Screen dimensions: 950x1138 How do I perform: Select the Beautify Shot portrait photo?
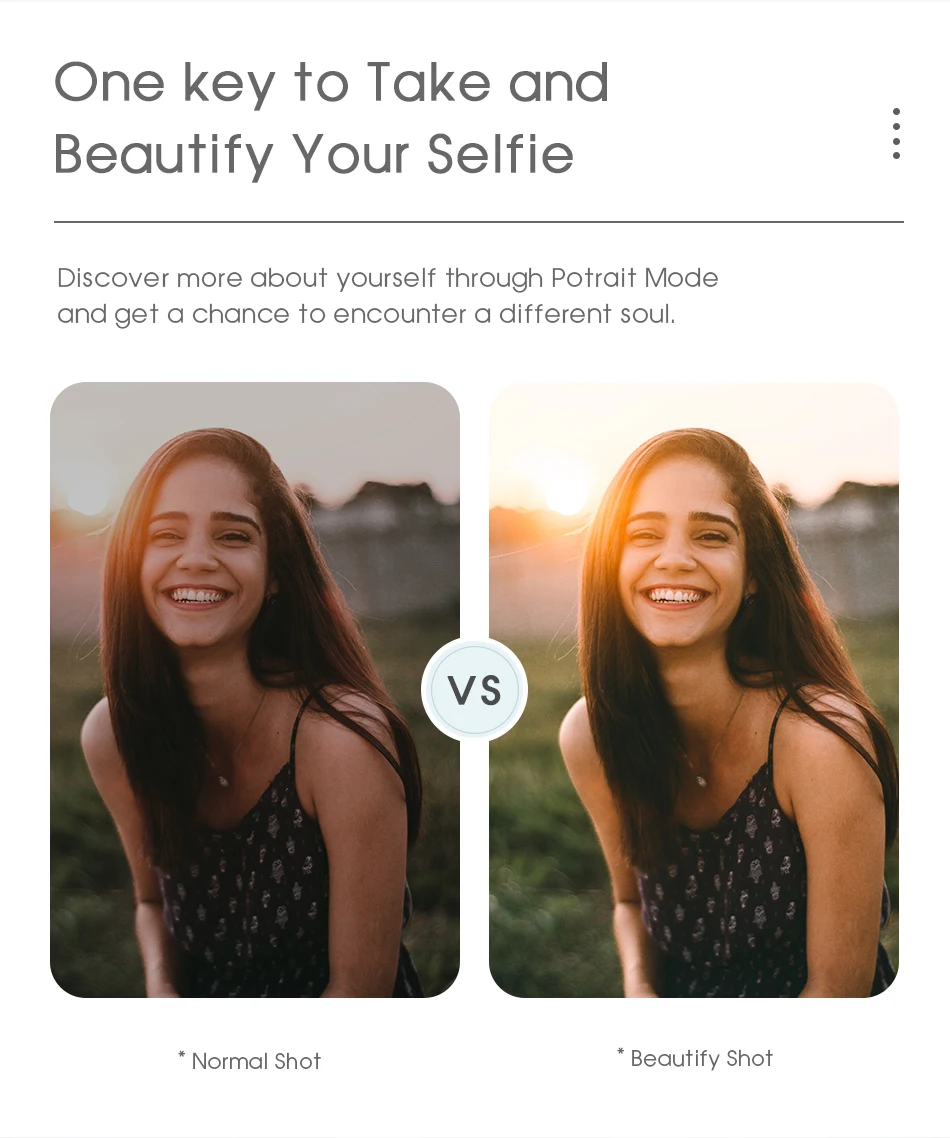[694, 689]
